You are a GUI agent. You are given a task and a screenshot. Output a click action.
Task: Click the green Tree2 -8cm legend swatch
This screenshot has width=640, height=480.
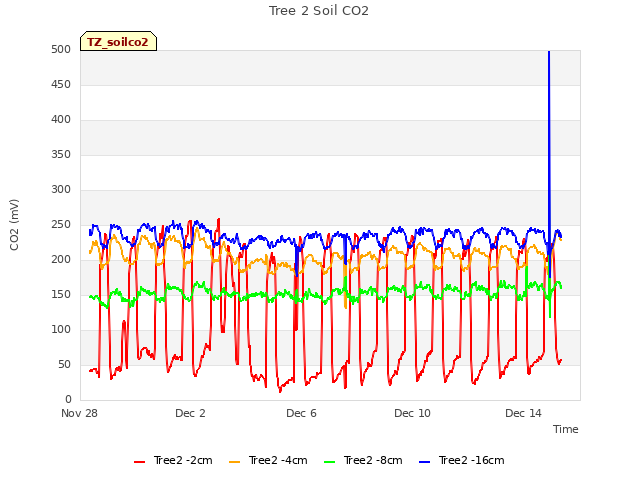pyautogui.click(x=330, y=462)
